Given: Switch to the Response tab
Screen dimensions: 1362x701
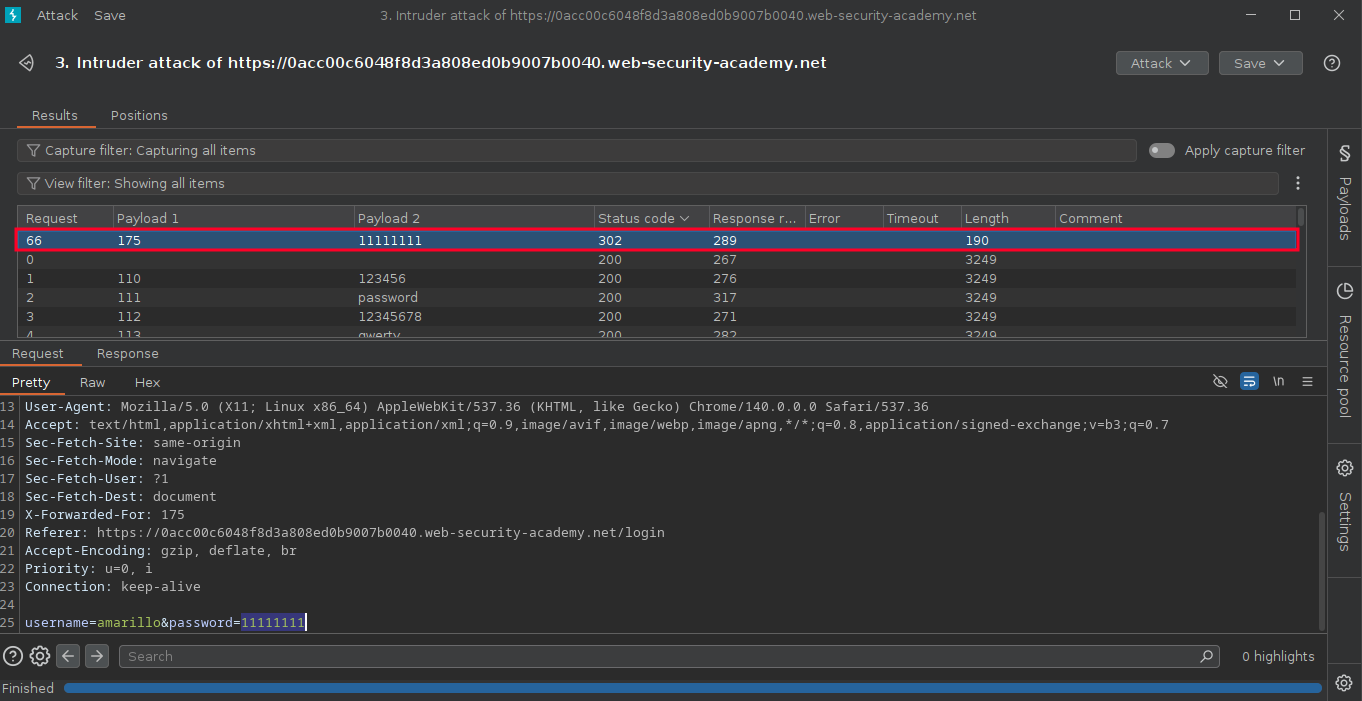Looking at the screenshot, I should [127, 353].
